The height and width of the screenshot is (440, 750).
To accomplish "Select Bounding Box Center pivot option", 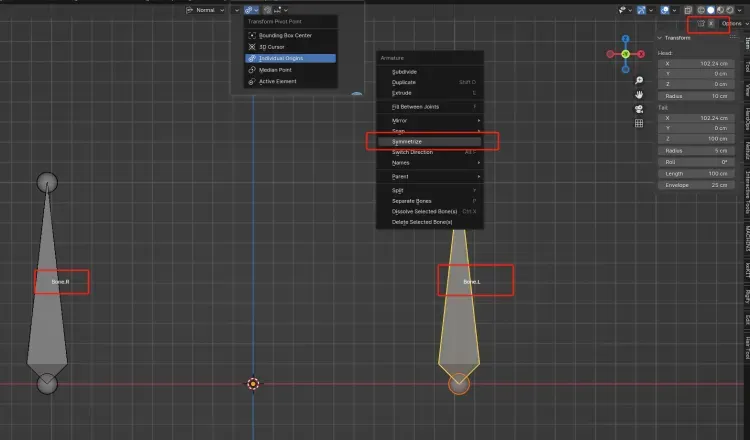I will [x=290, y=35].
